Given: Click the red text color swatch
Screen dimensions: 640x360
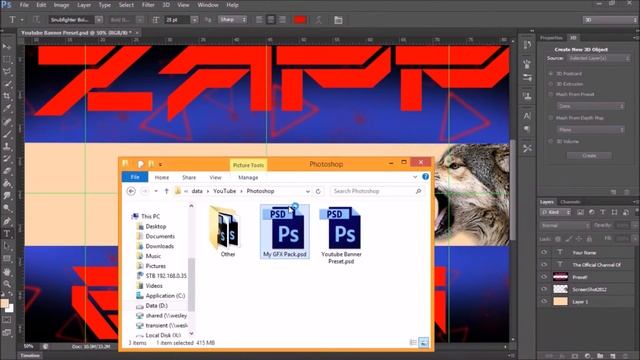Looking at the screenshot, I should 300,20.
